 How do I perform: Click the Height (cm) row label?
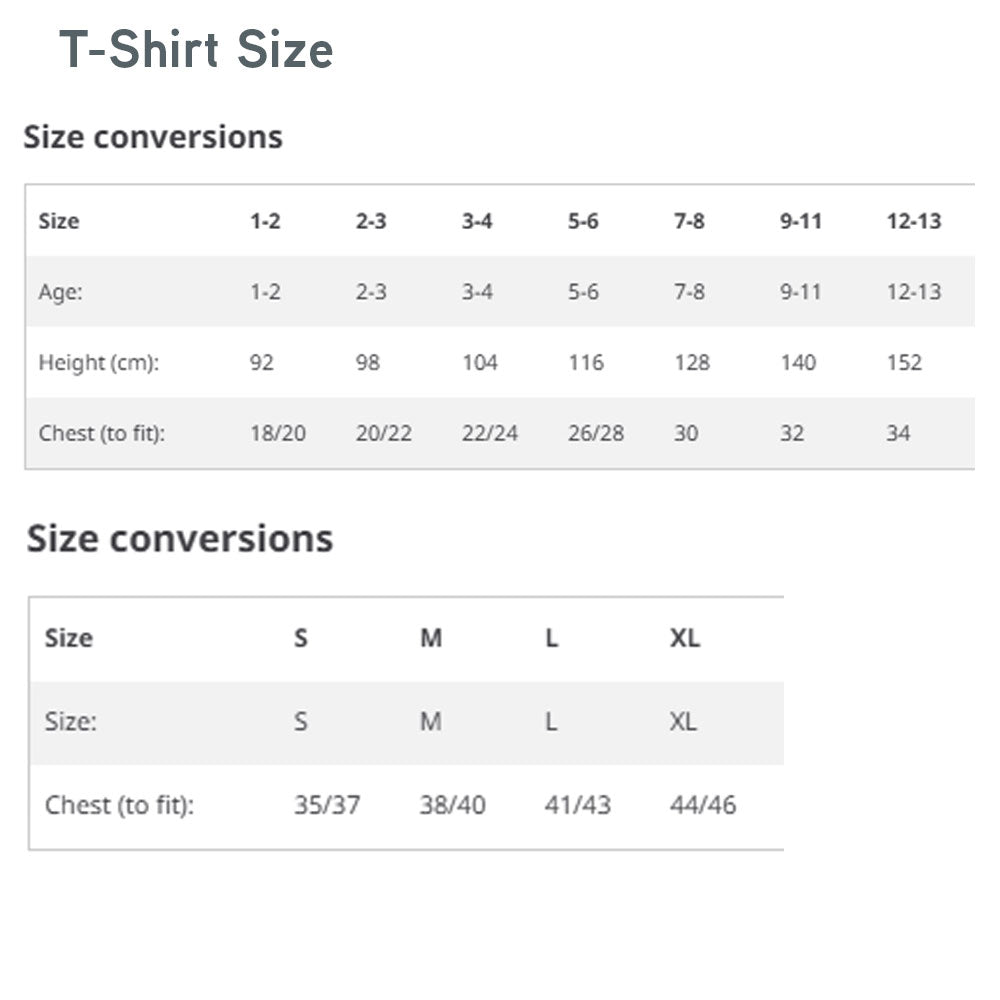coord(98,362)
